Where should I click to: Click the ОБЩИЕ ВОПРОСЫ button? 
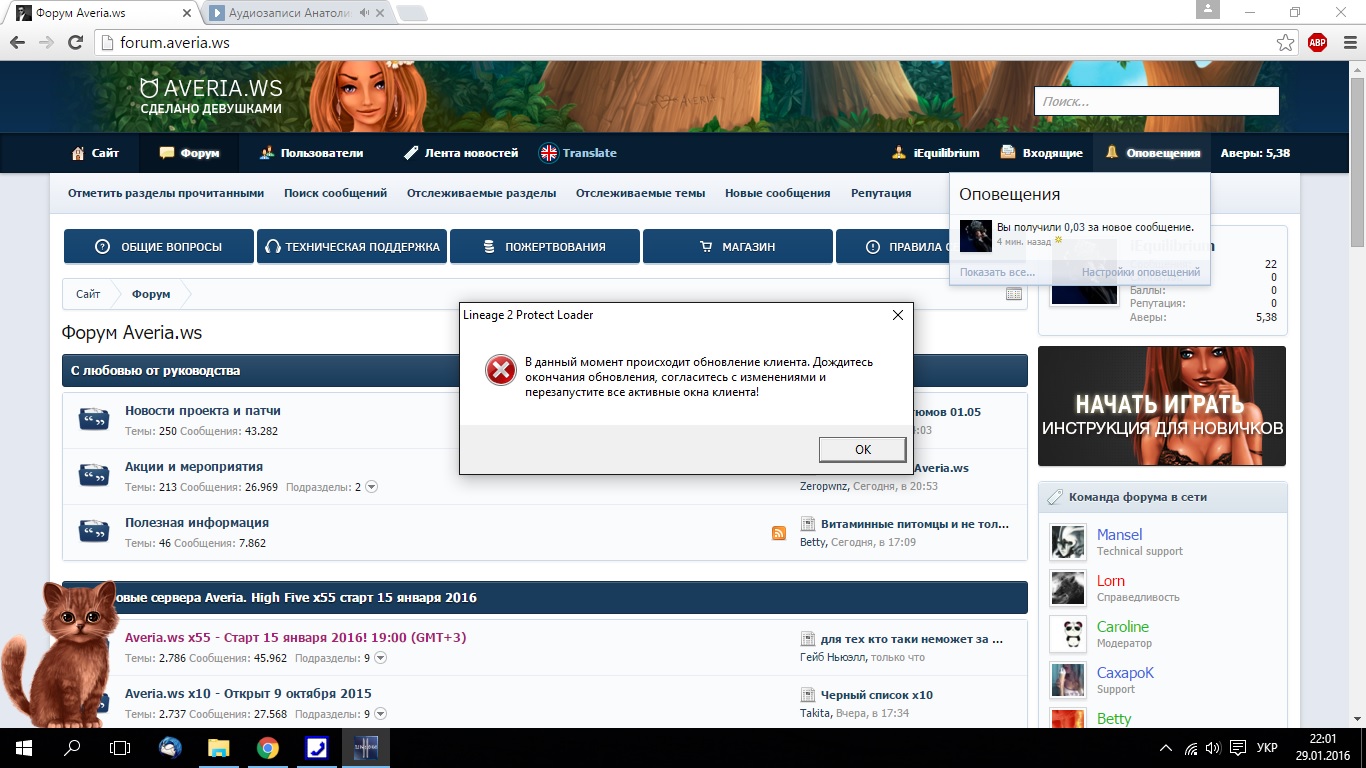(159, 246)
